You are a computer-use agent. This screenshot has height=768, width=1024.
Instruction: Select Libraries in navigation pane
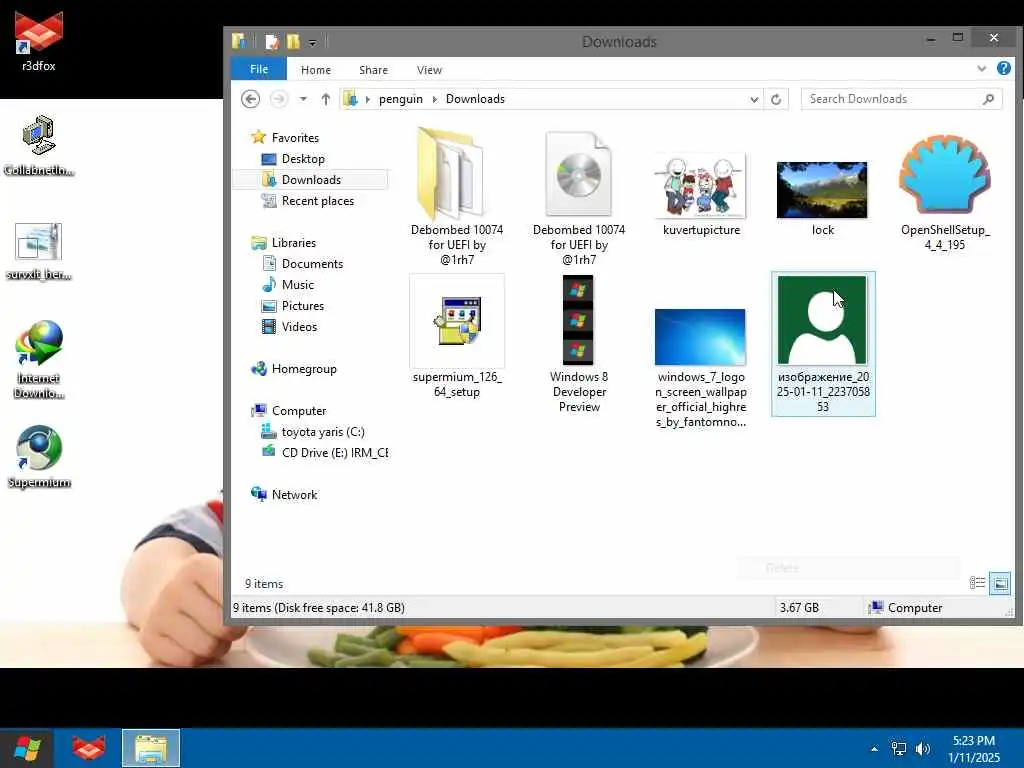293,242
